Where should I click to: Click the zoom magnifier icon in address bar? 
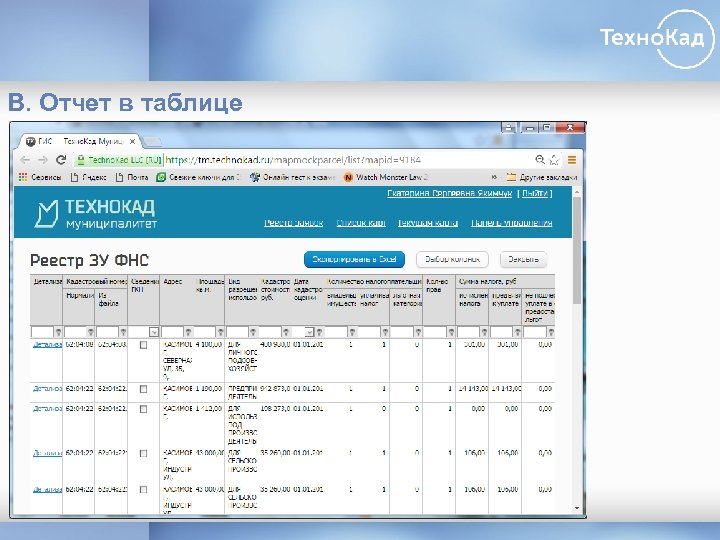pyautogui.click(x=540, y=160)
